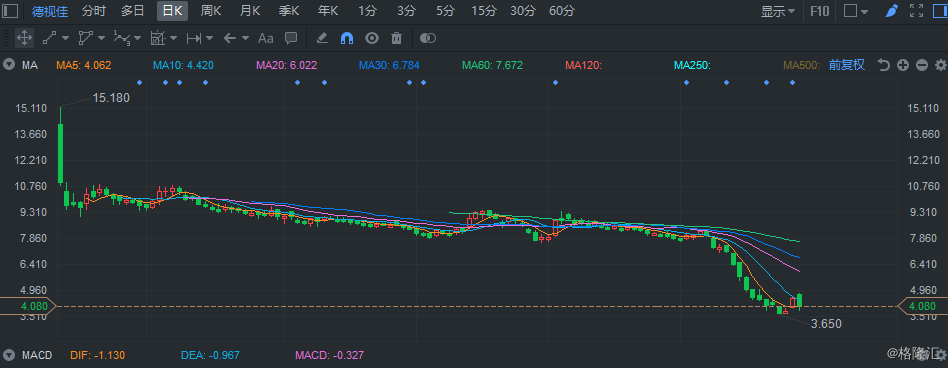Image resolution: width=948 pixels, height=368 pixels.
Task: Click the MA30: 6.784 label
Action: [389, 65]
